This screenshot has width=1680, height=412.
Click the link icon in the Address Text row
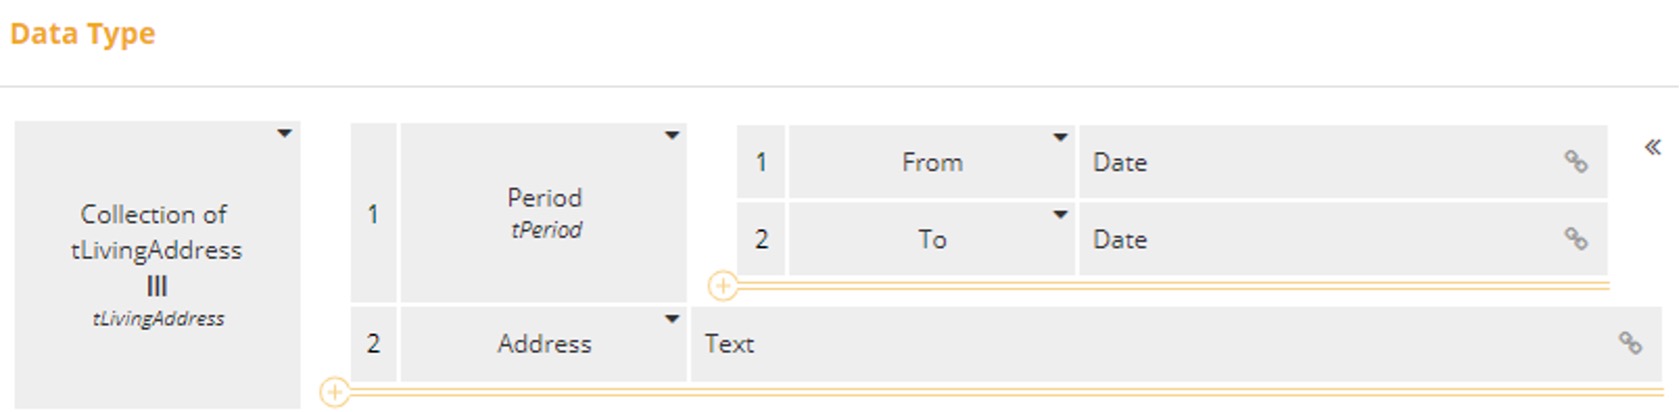click(x=1630, y=344)
